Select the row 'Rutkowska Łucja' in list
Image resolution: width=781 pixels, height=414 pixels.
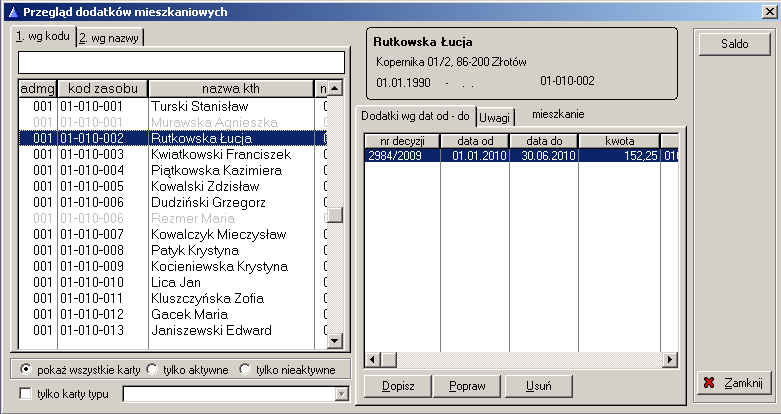tap(173, 138)
